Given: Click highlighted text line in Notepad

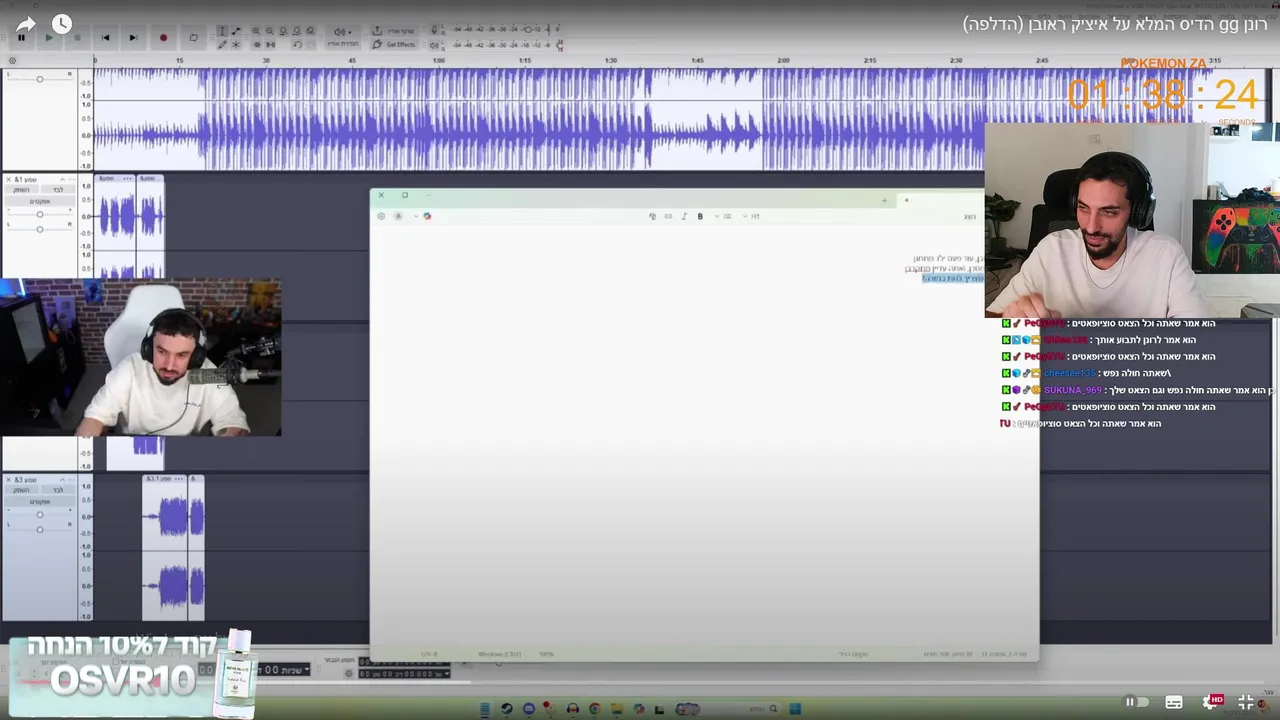Looking at the screenshot, I should pos(953,278).
